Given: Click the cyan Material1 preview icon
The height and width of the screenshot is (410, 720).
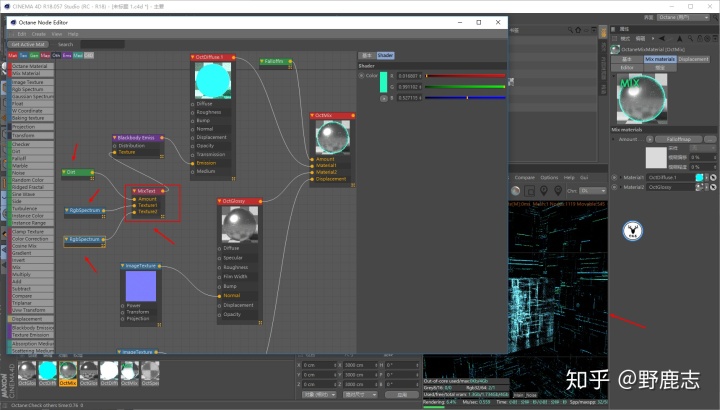Looking at the screenshot, I should (x=699, y=177).
